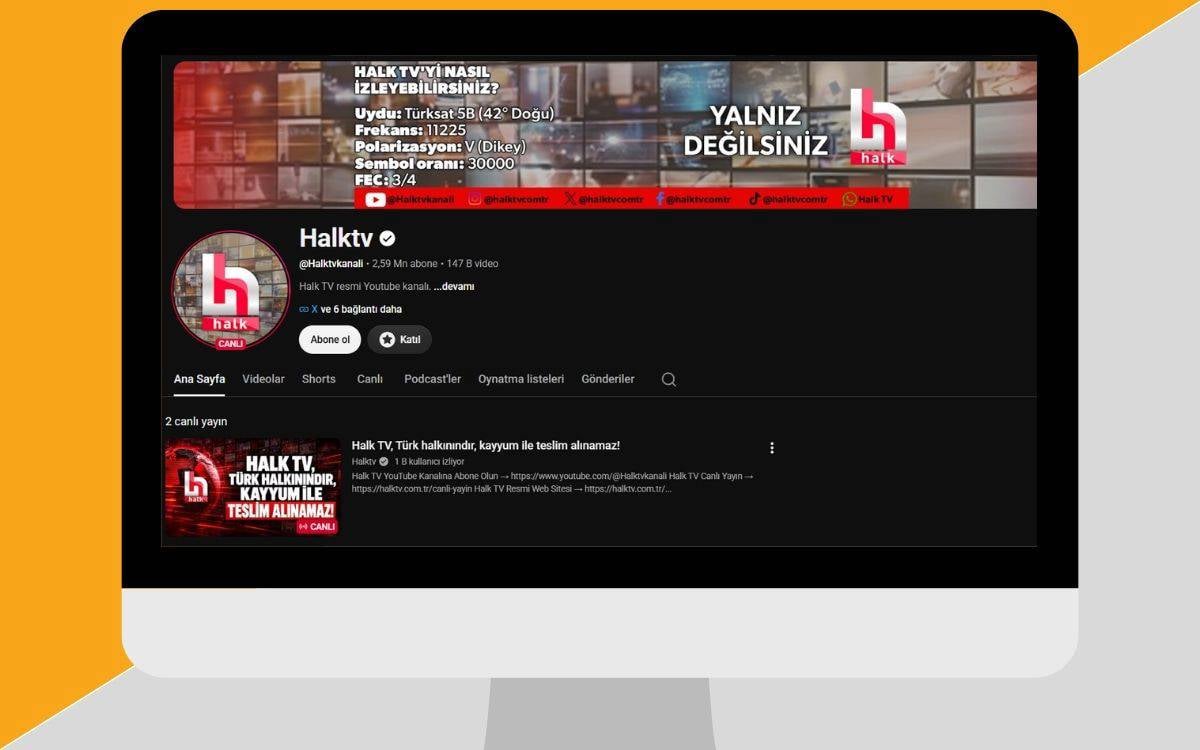Open the live video's three-dot menu
Image resolution: width=1200 pixels, height=750 pixels.
coord(771,448)
